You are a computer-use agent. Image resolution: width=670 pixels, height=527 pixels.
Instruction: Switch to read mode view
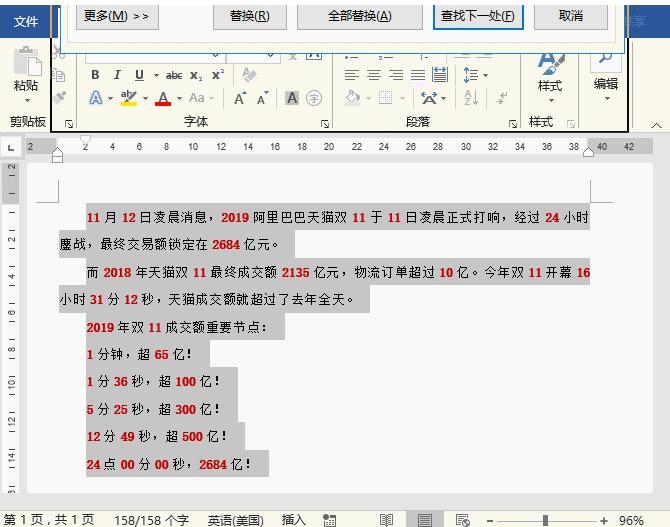coord(386,520)
